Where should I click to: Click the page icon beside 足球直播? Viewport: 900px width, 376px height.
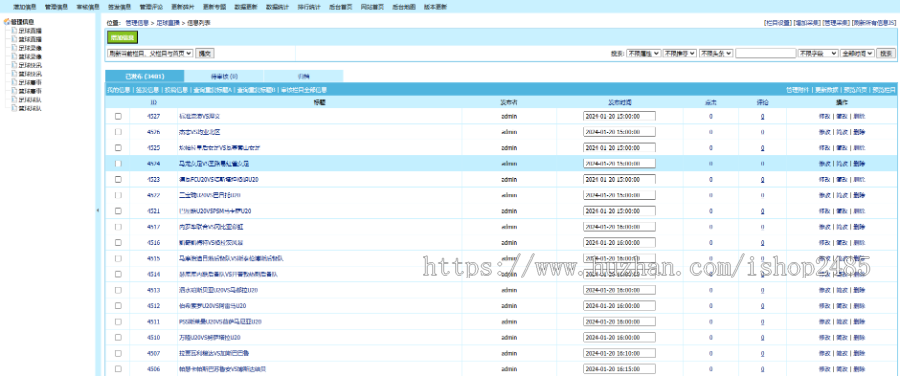(x=15, y=30)
